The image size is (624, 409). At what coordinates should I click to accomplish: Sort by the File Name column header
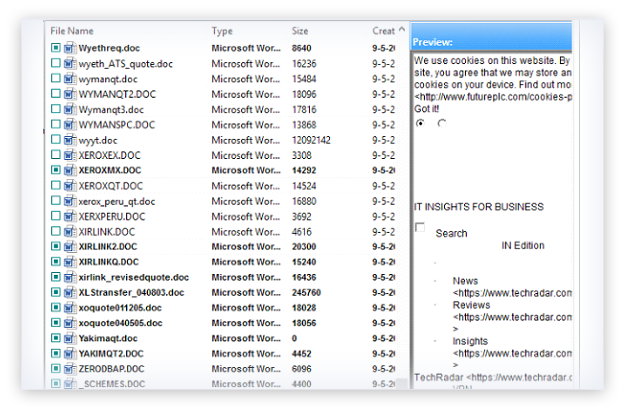(x=72, y=31)
